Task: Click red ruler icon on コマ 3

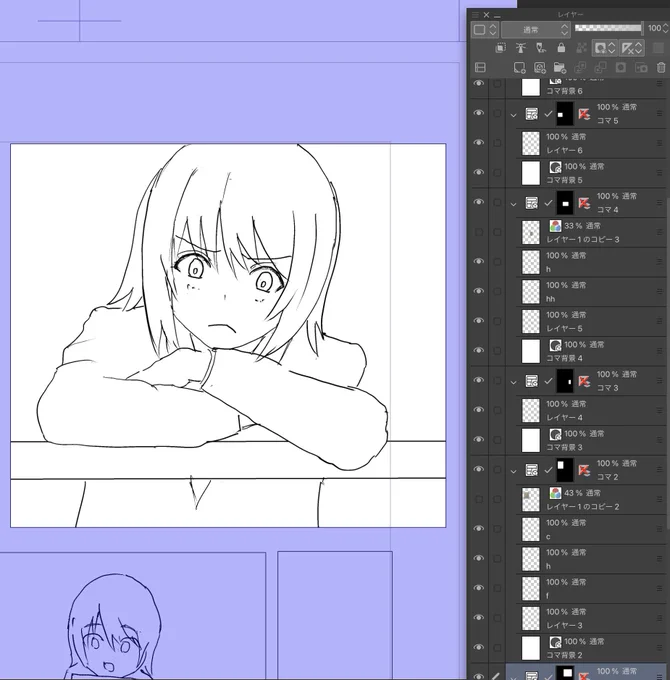Action: (584, 381)
